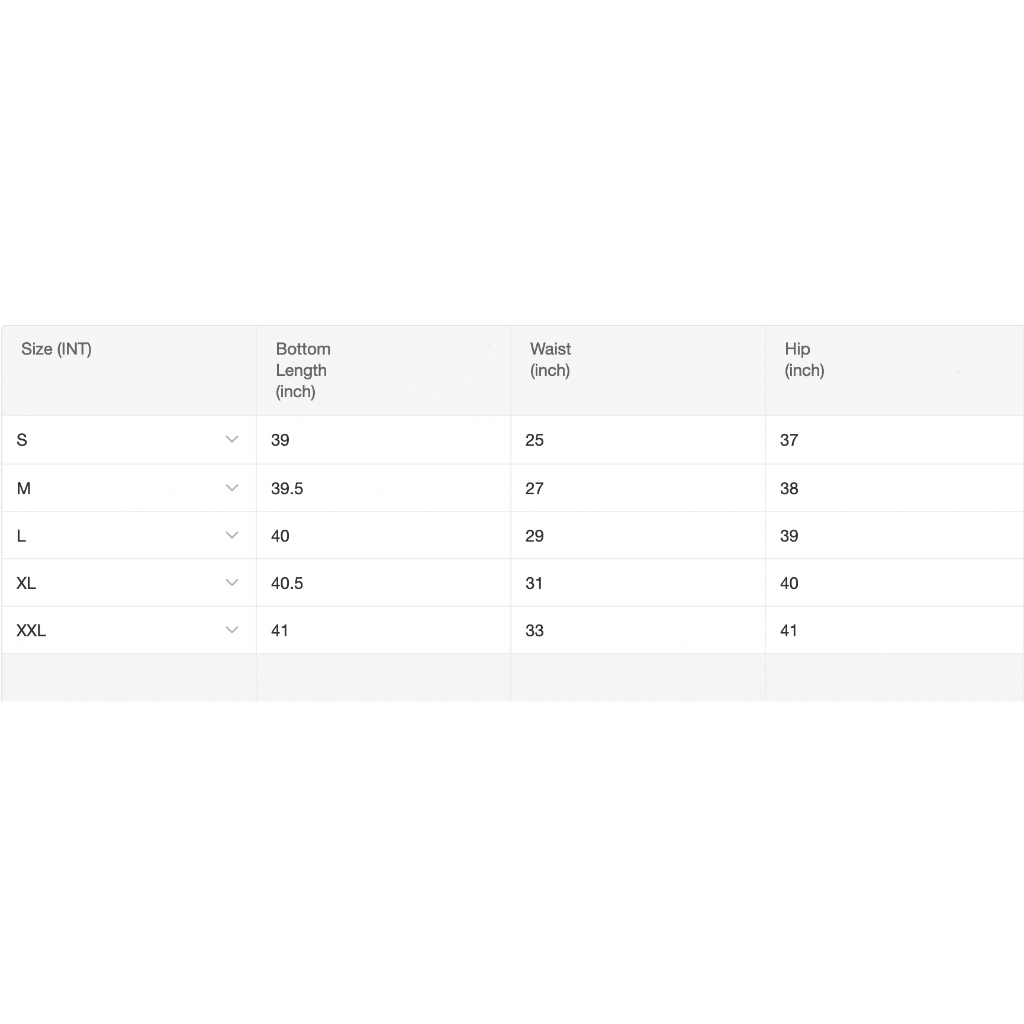1024x1024 pixels.
Task: Click waist value 29 for L
Action: pyautogui.click(x=534, y=536)
